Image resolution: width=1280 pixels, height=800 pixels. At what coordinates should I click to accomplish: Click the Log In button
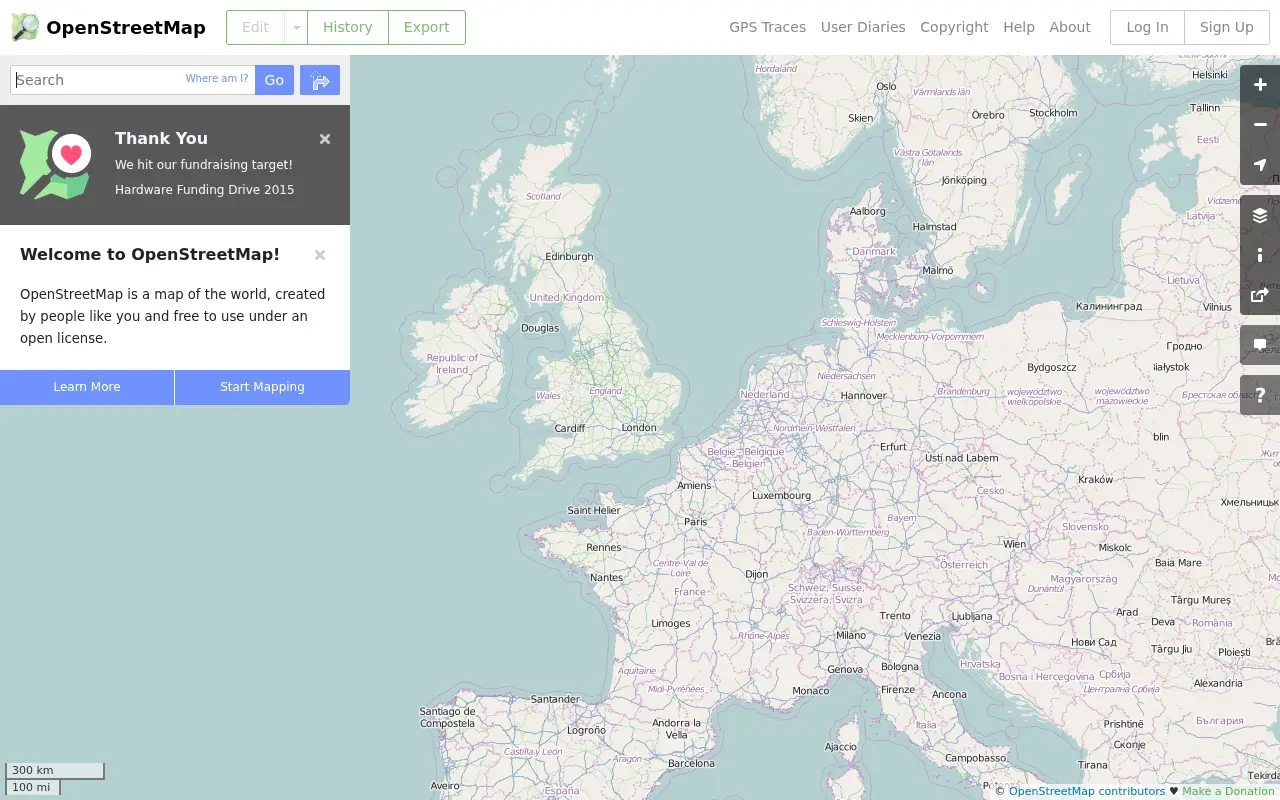[1147, 27]
